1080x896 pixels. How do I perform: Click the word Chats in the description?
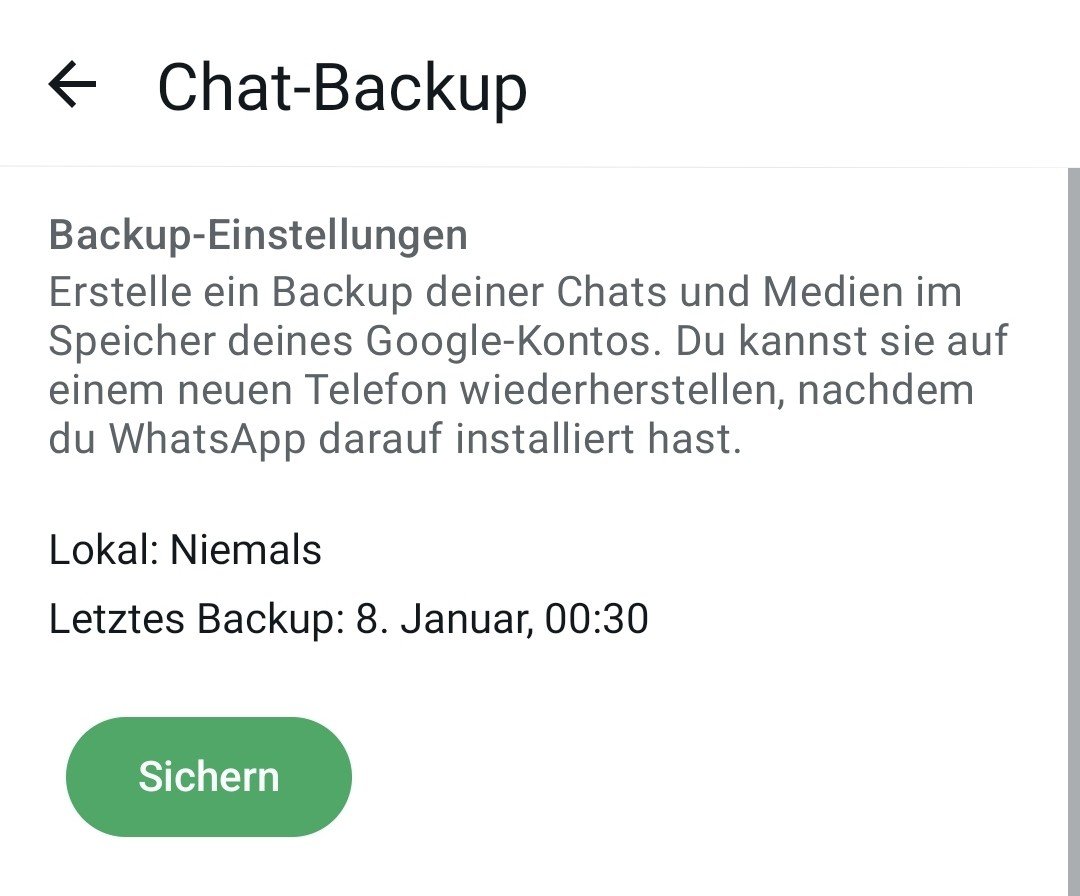(612, 291)
